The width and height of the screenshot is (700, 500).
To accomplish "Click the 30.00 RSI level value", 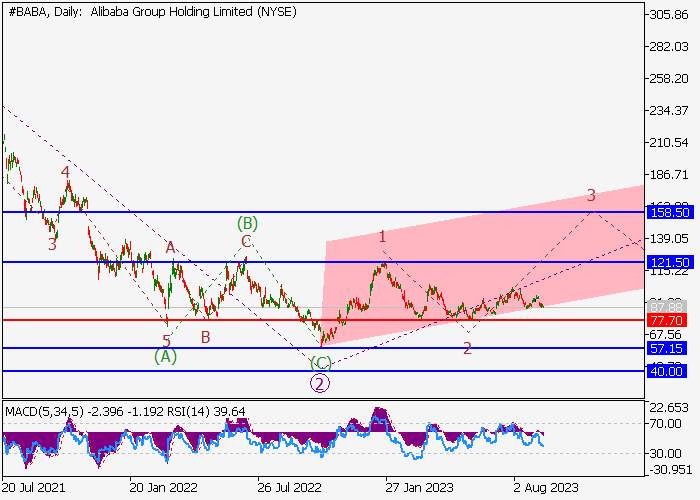I will (666, 454).
